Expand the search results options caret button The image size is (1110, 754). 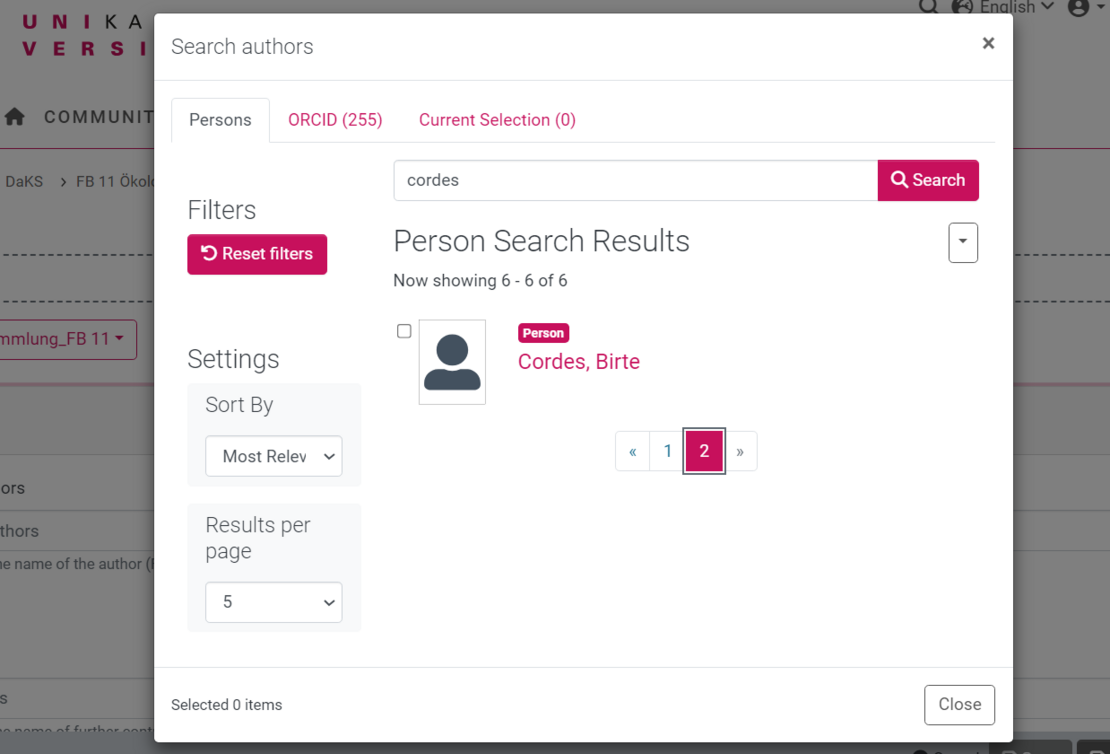point(963,242)
